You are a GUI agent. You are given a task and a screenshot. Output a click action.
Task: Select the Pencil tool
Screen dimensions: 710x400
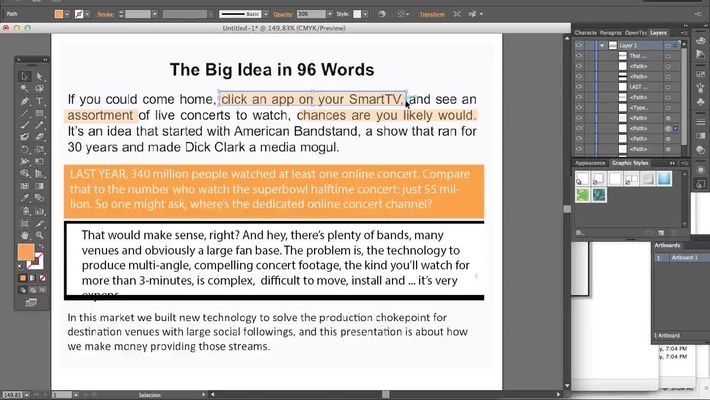coord(39,125)
